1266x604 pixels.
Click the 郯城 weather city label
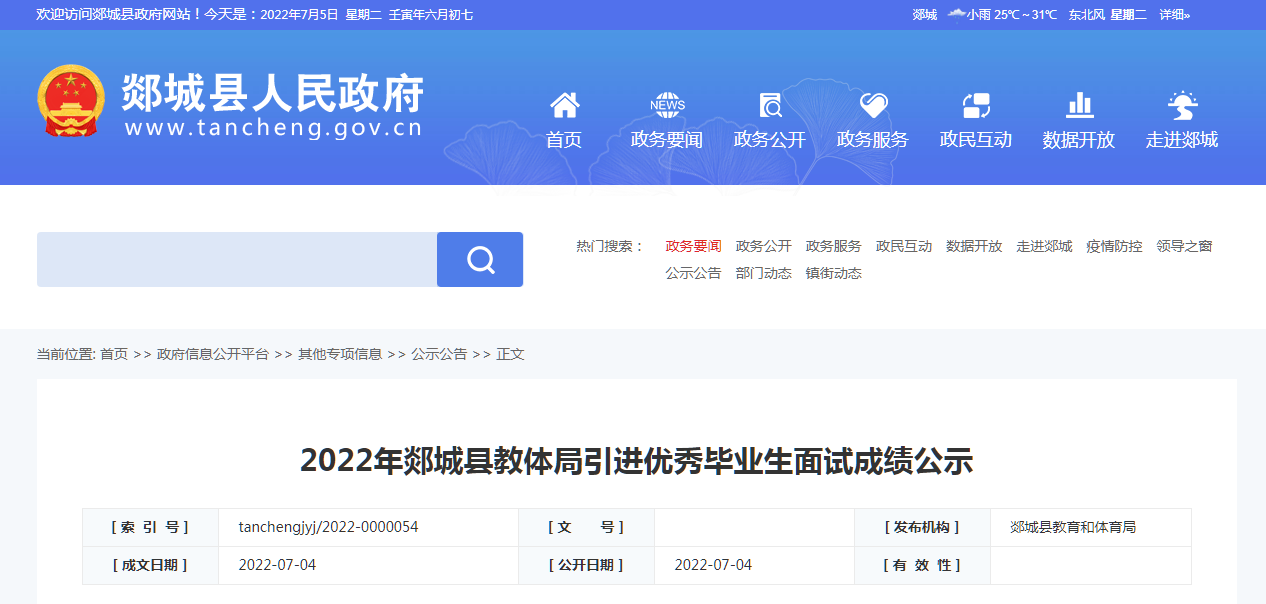tap(925, 14)
